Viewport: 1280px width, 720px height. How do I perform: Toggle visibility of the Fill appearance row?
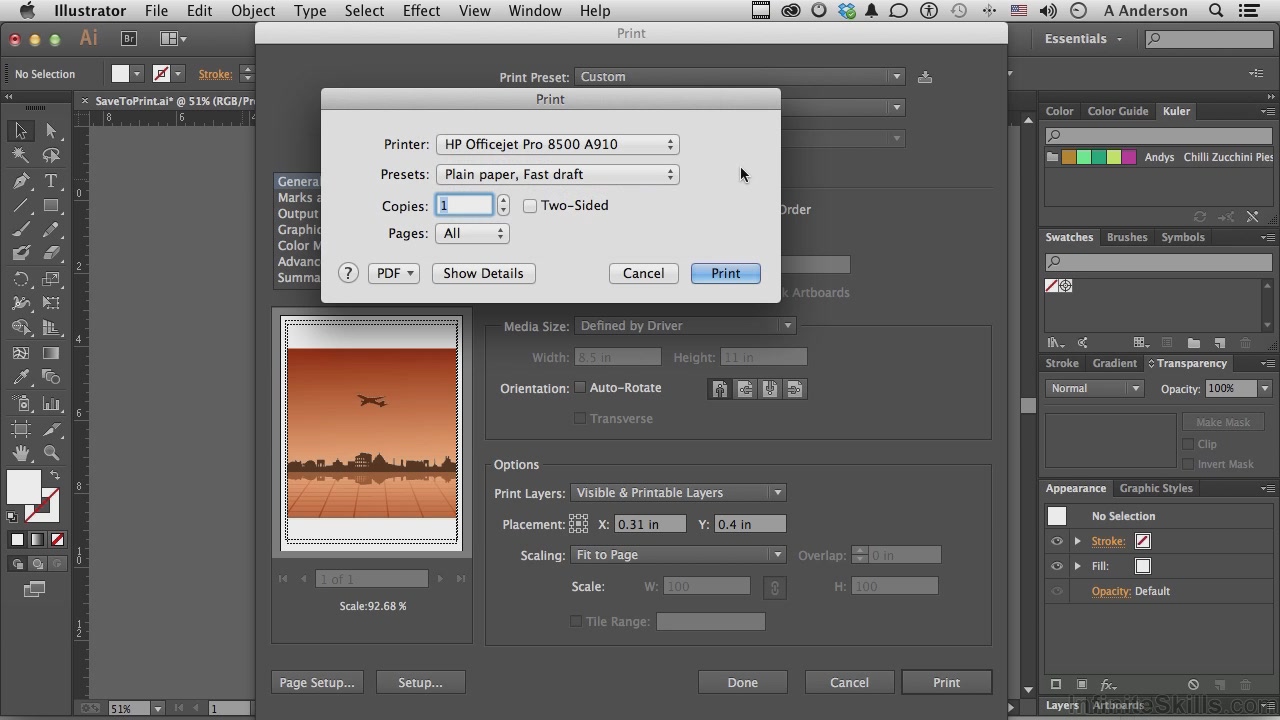tap(1057, 566)
